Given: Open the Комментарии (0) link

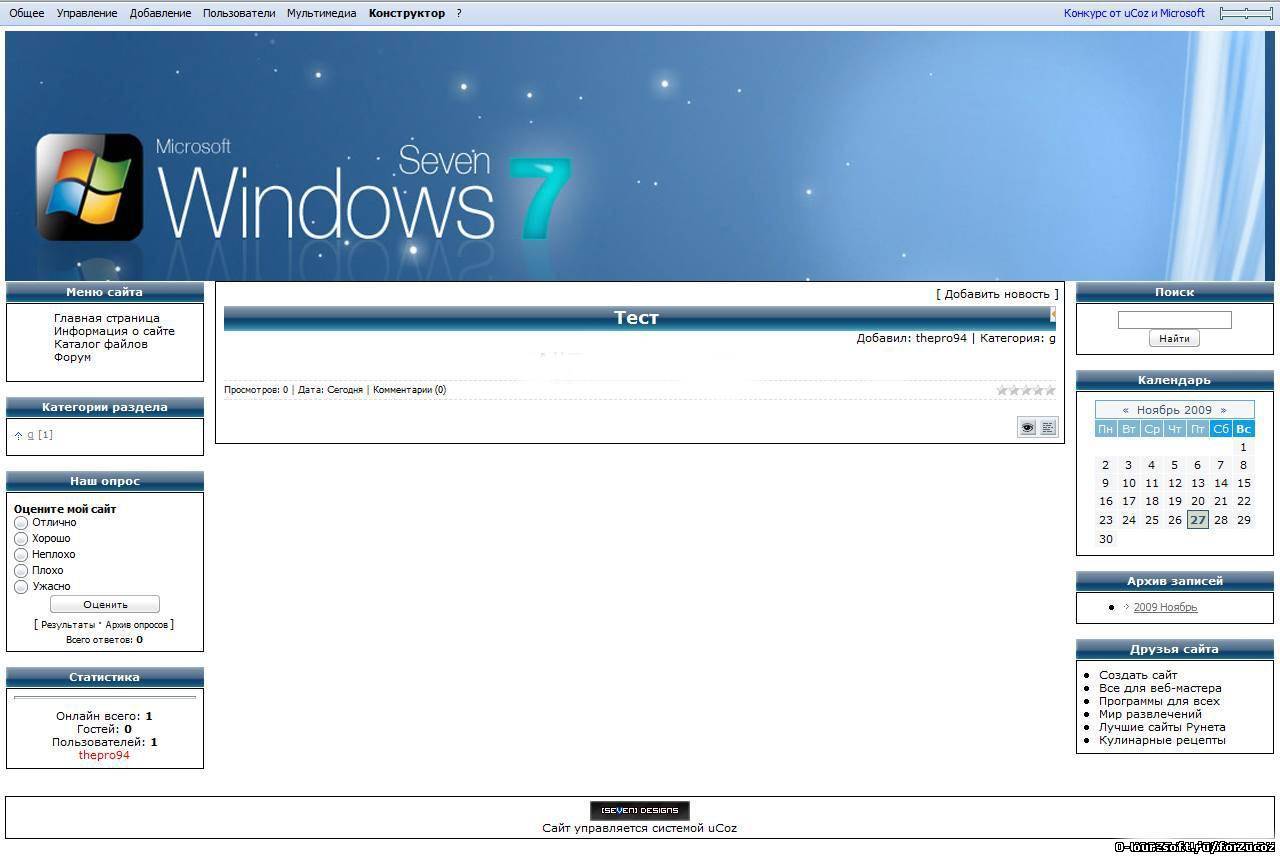Looking at the screenshot, I should point(410,390).
